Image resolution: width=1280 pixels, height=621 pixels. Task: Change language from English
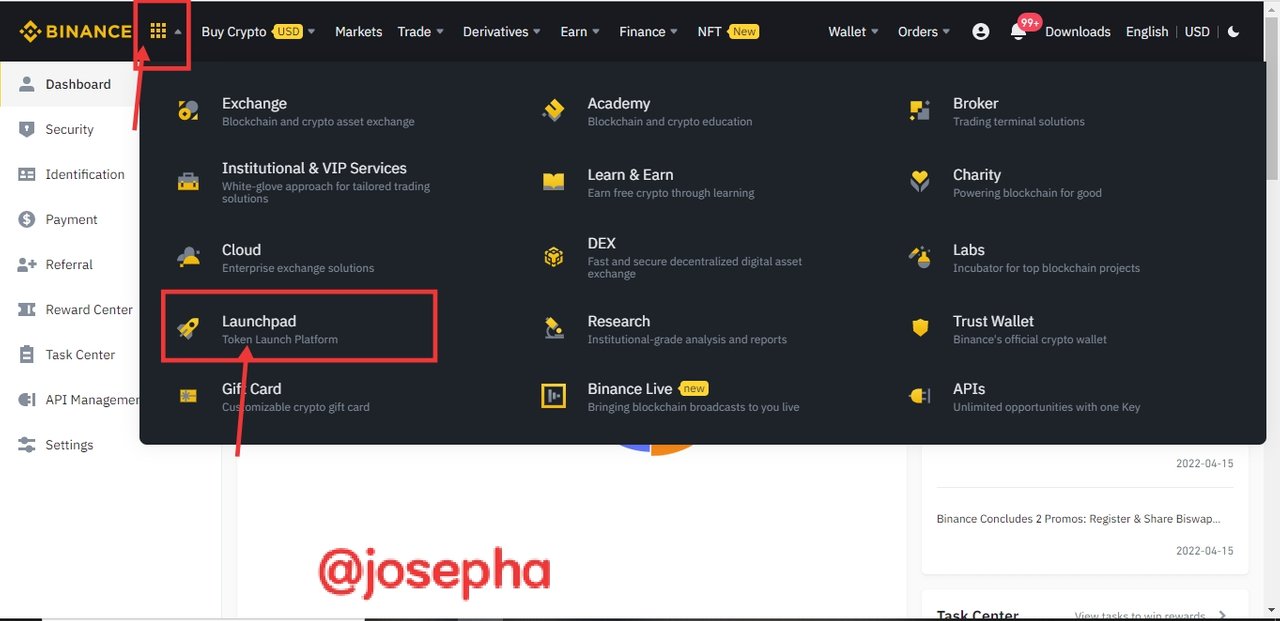(x=1146, y=31)
